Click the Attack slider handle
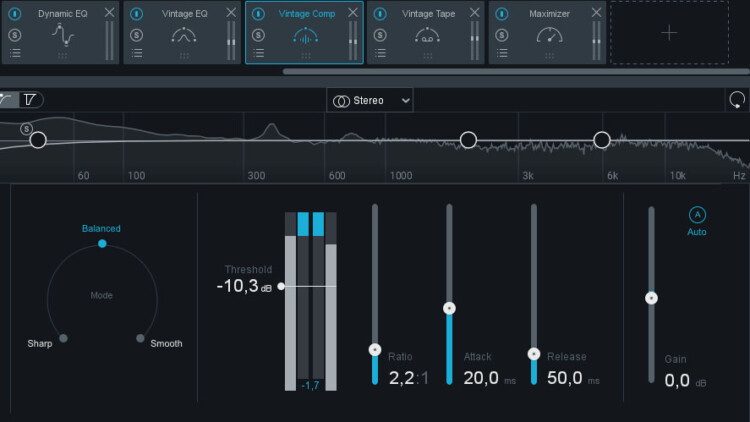Viewport: 750px width, 422px height. [449, 308]
